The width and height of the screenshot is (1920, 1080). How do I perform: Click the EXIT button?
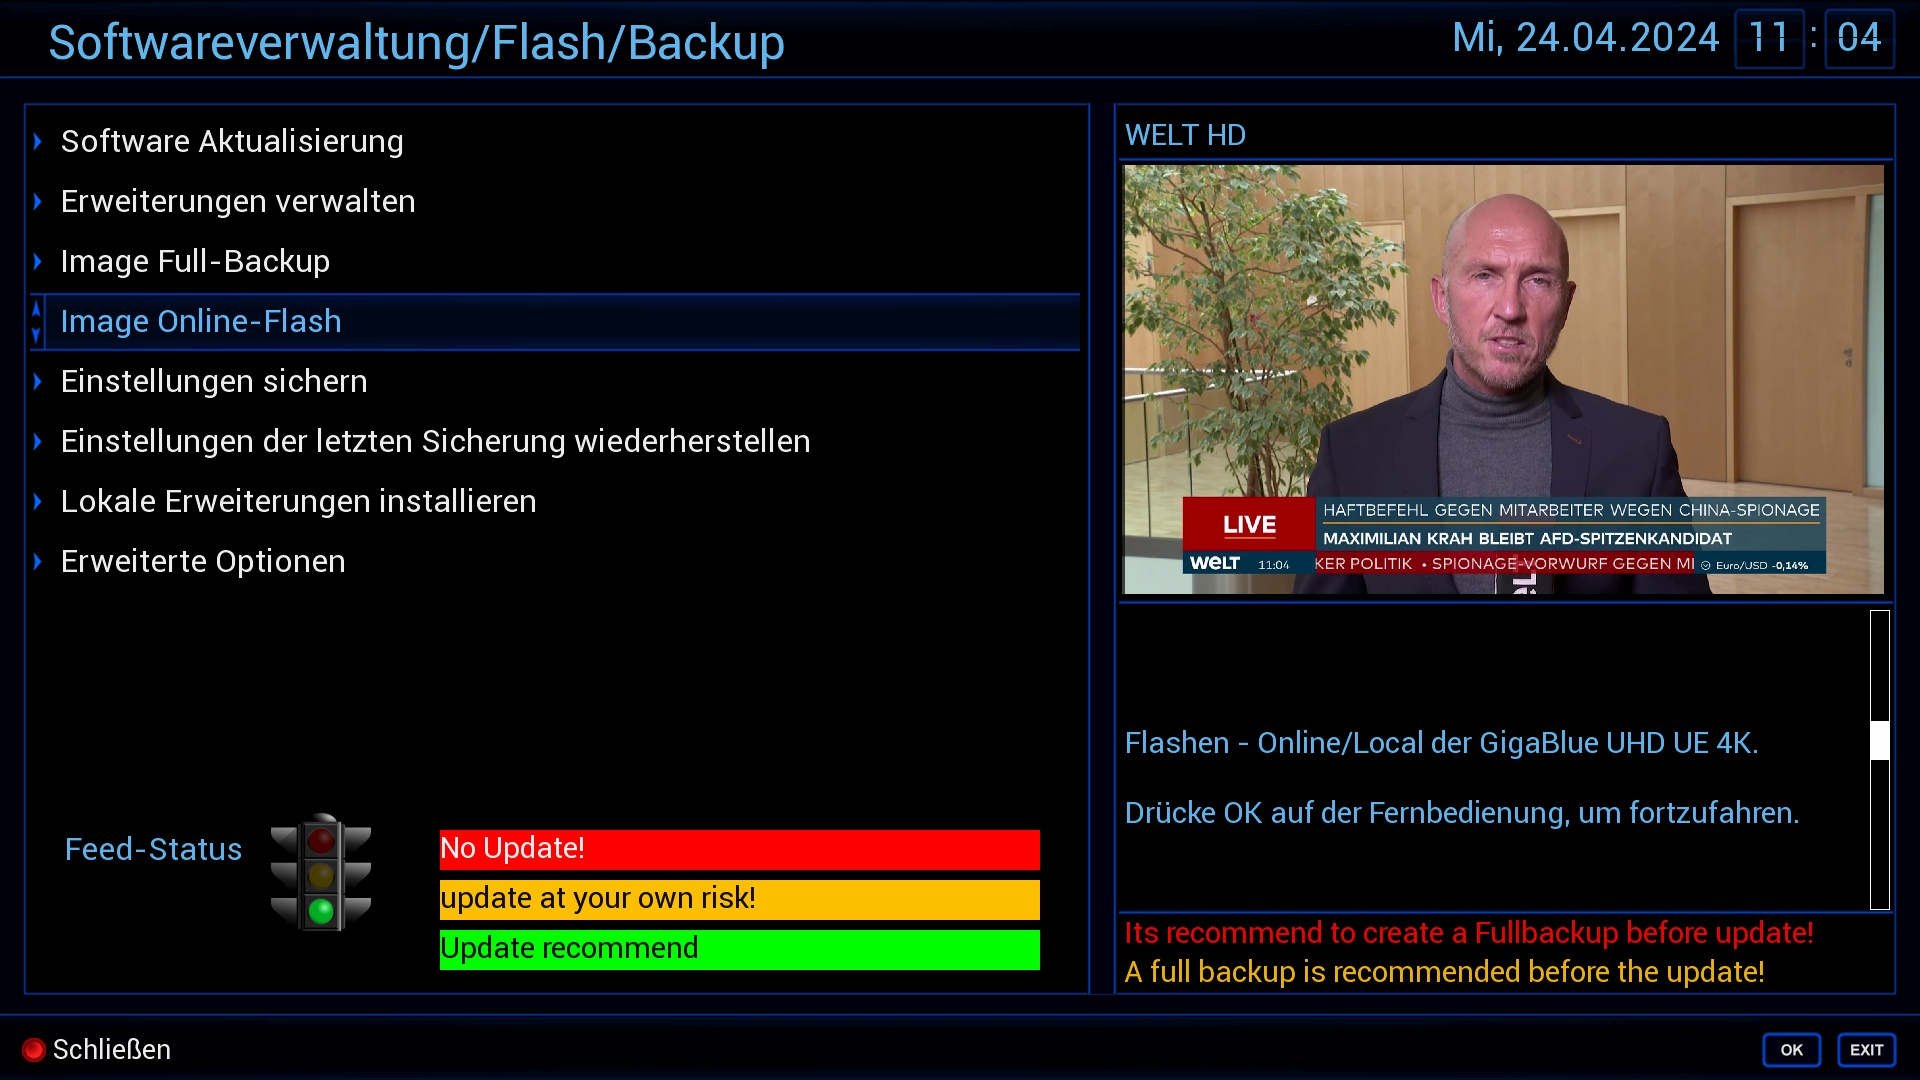(1866, 1050)
